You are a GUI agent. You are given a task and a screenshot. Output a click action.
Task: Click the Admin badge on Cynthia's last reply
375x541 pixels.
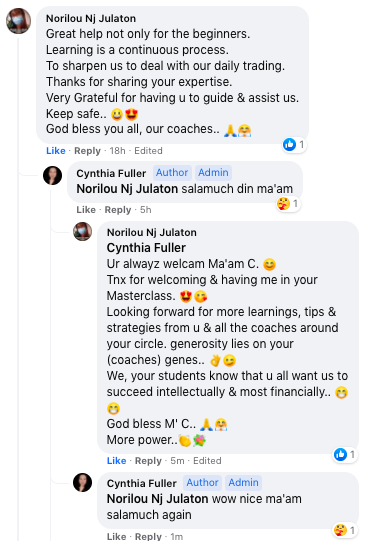pyautogui.click(x=243, y=482)
